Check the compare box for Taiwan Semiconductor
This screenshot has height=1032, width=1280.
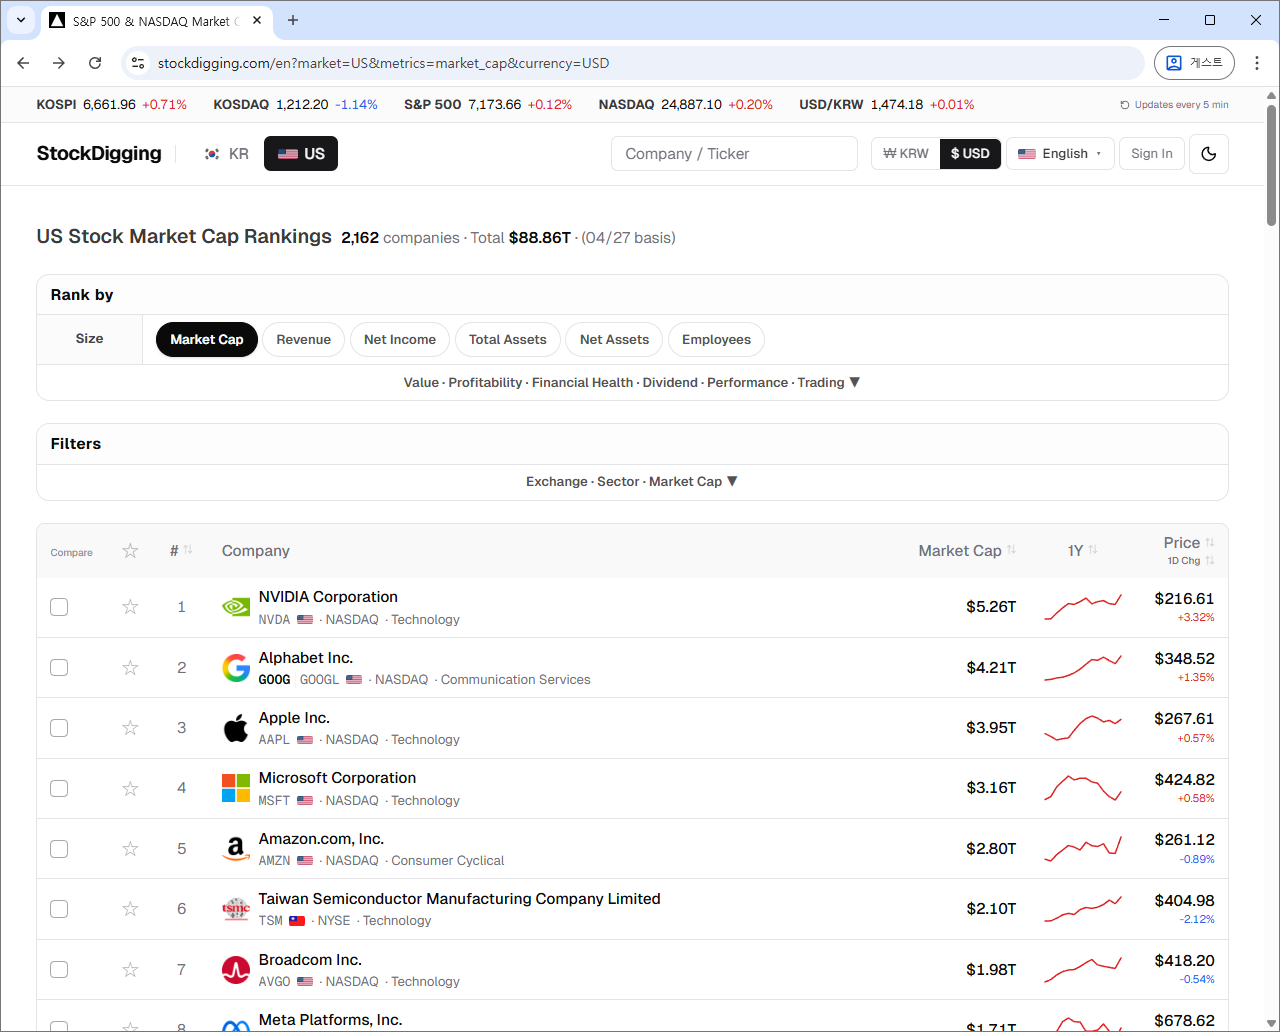click(x=59, y=909)
